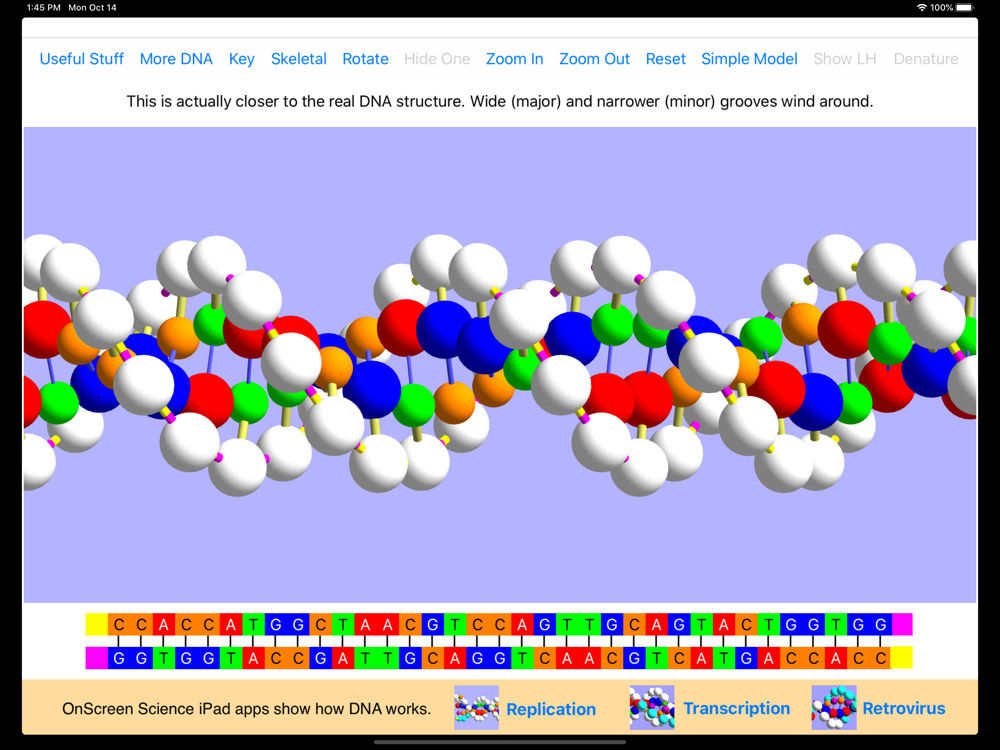Rotate the DNA model
The width and height of the screenshot is (1000, 750).
(x=365, y=59)
